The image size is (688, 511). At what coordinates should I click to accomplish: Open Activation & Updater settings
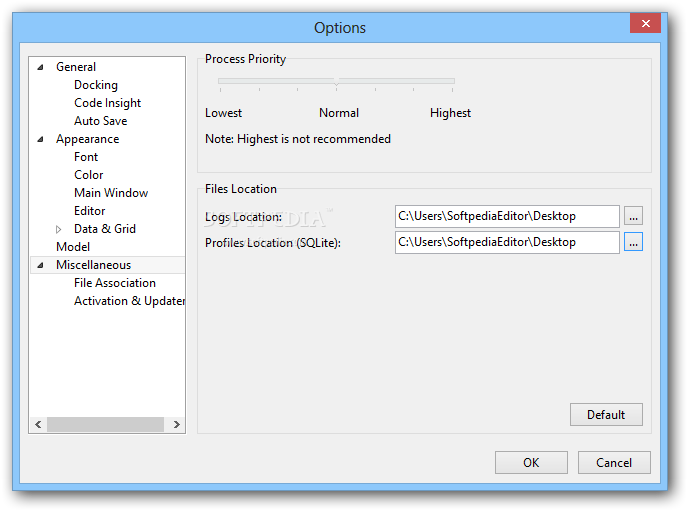point(129,301)
